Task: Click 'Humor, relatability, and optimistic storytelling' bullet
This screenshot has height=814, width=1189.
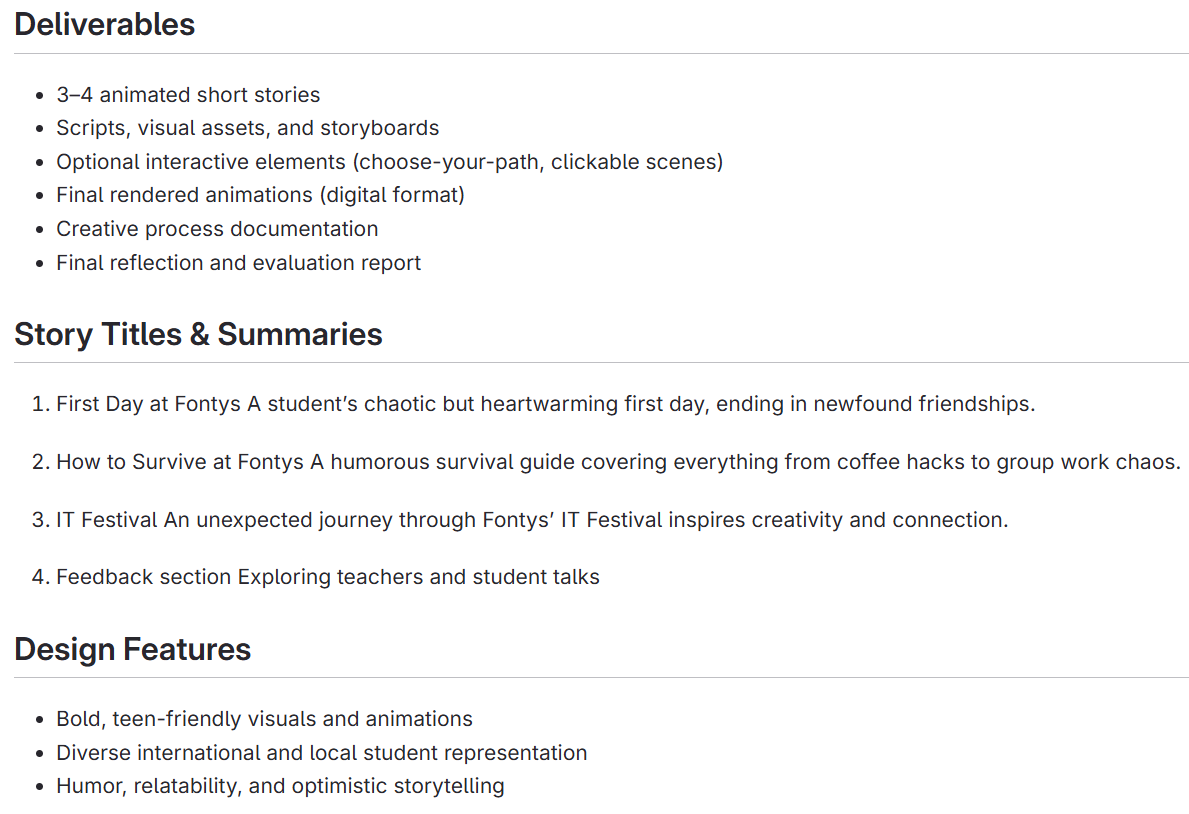Action: [x=280, y=786]
